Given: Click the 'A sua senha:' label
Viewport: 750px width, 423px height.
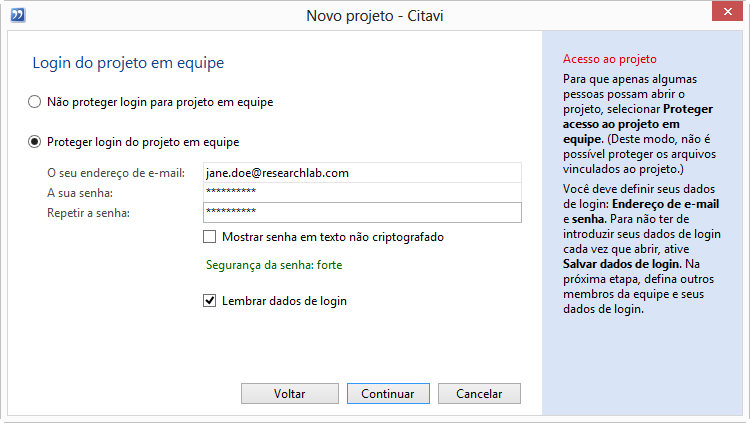Looking at the screenshot, I should 80,193.
